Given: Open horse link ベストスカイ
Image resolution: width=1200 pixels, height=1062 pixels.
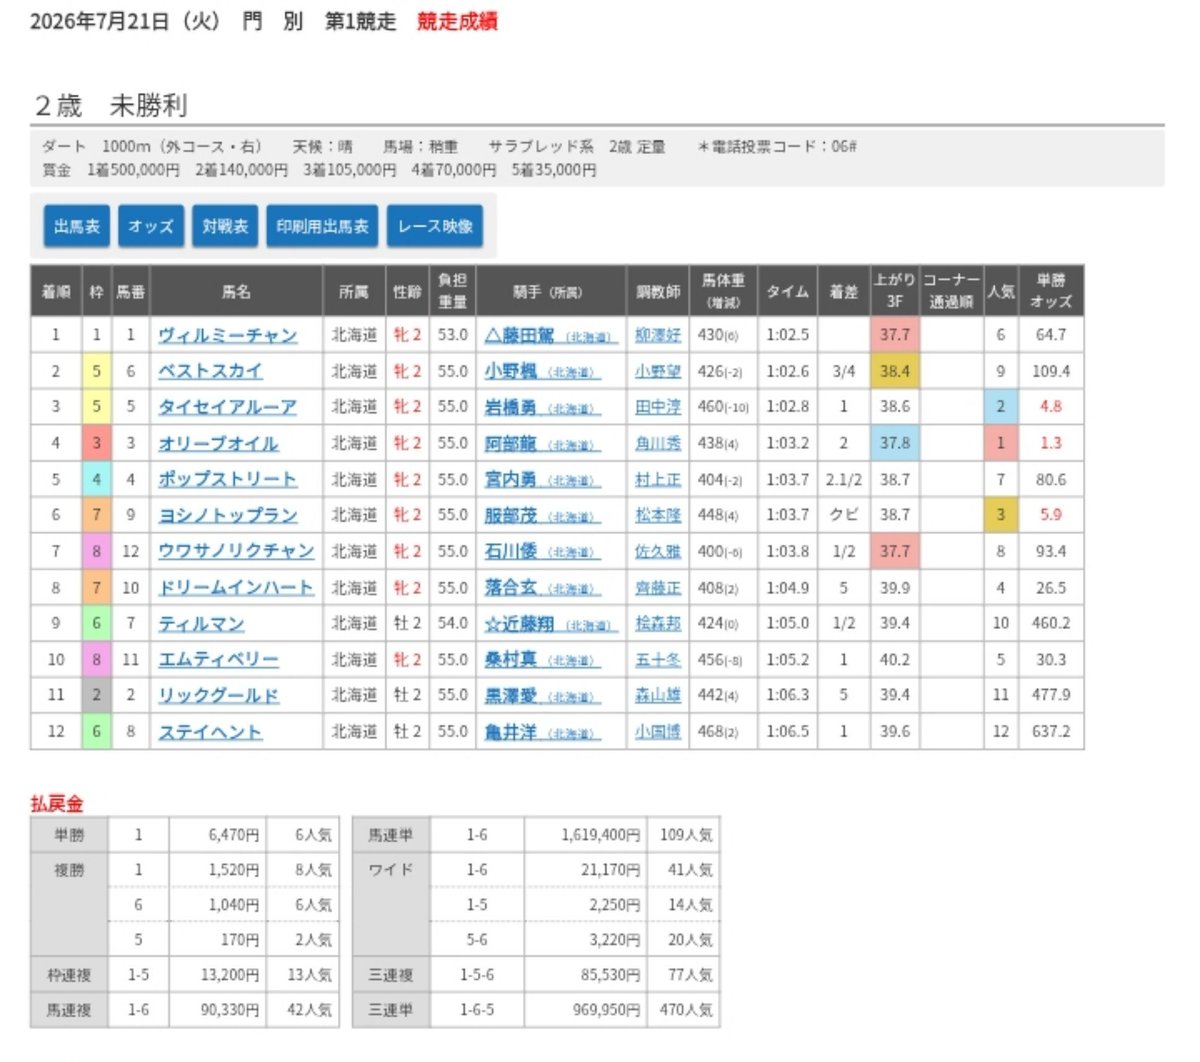Looking at the screenshot, I should point(210,371).
